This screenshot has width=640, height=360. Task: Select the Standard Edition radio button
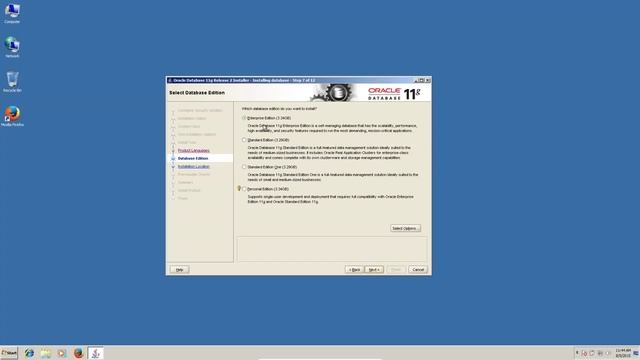click(x=244, y=140)
